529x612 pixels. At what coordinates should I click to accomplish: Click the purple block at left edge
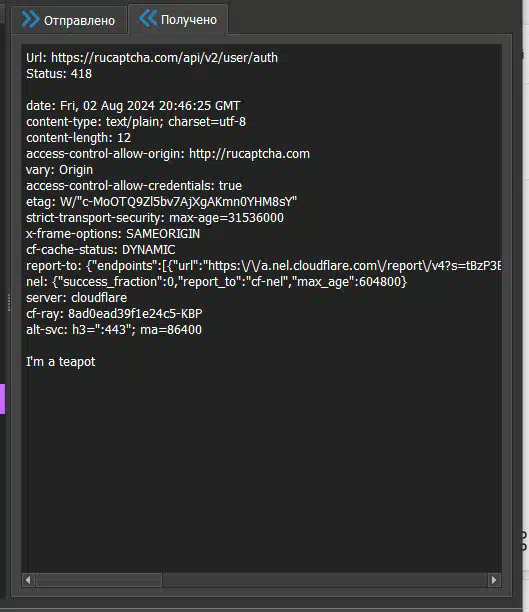(x=2, y=399)
